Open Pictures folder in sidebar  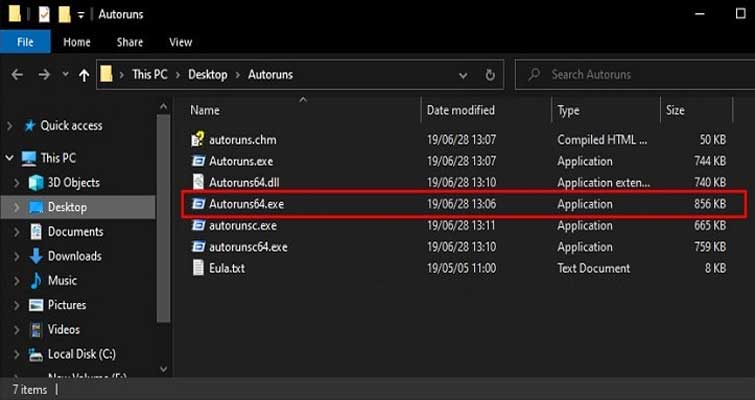click(67, 305)
